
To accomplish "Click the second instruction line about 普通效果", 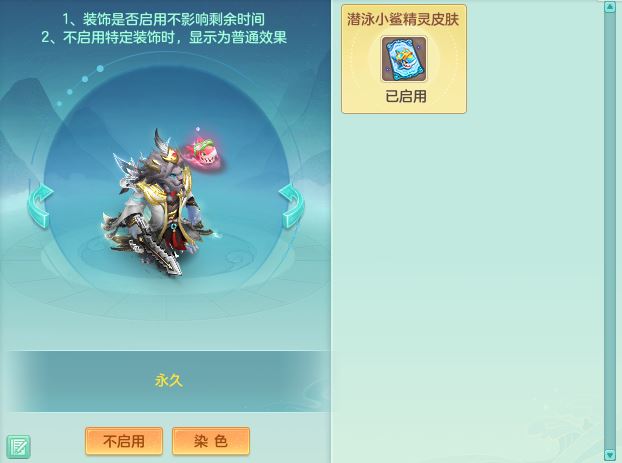I will pos(164,37).
